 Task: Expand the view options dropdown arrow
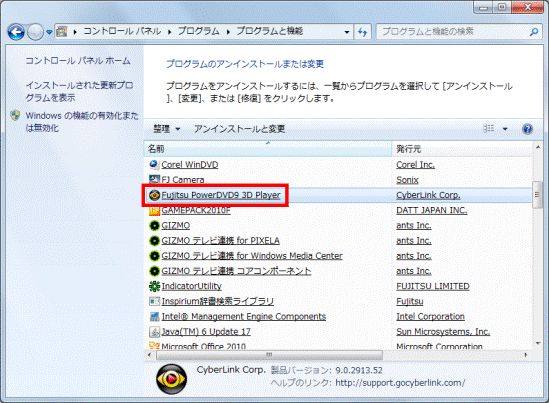coord(505,129)
